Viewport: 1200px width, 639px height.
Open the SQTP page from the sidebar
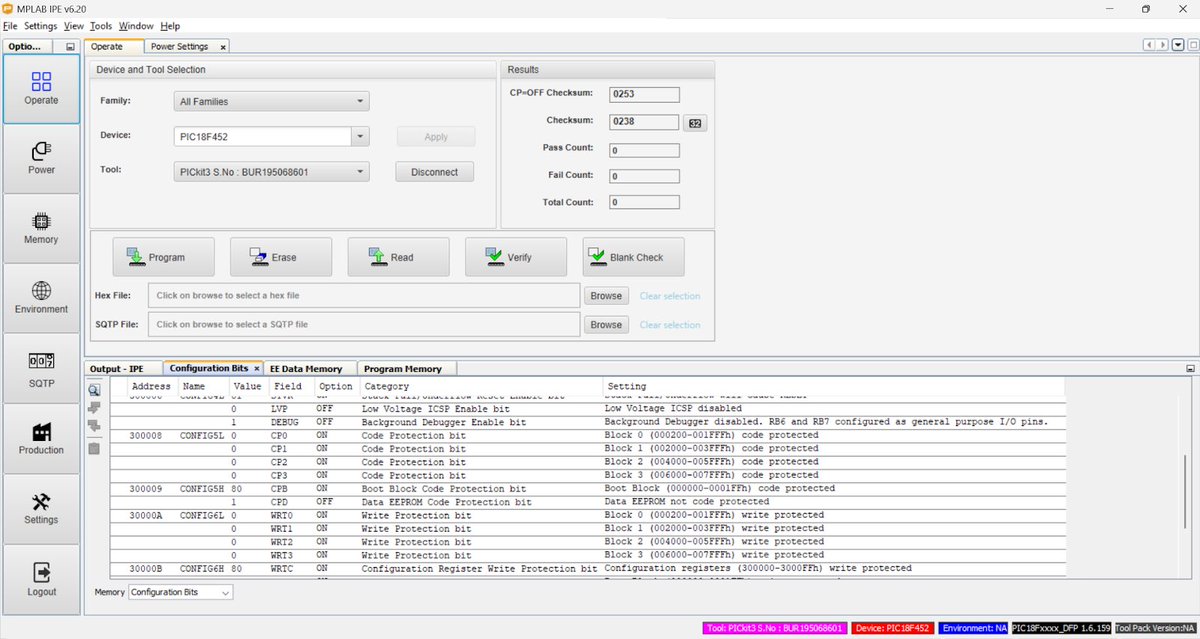41,368
